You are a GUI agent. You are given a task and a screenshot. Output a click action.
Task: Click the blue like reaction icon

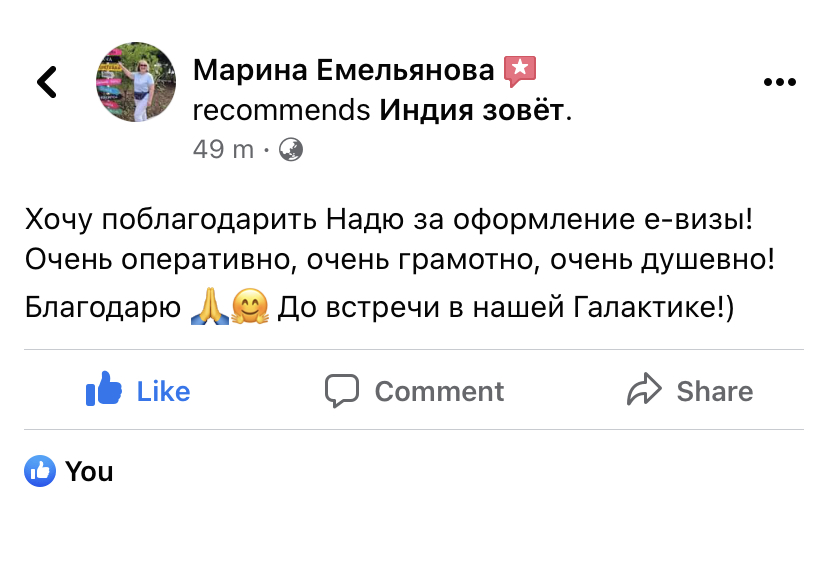40,471
